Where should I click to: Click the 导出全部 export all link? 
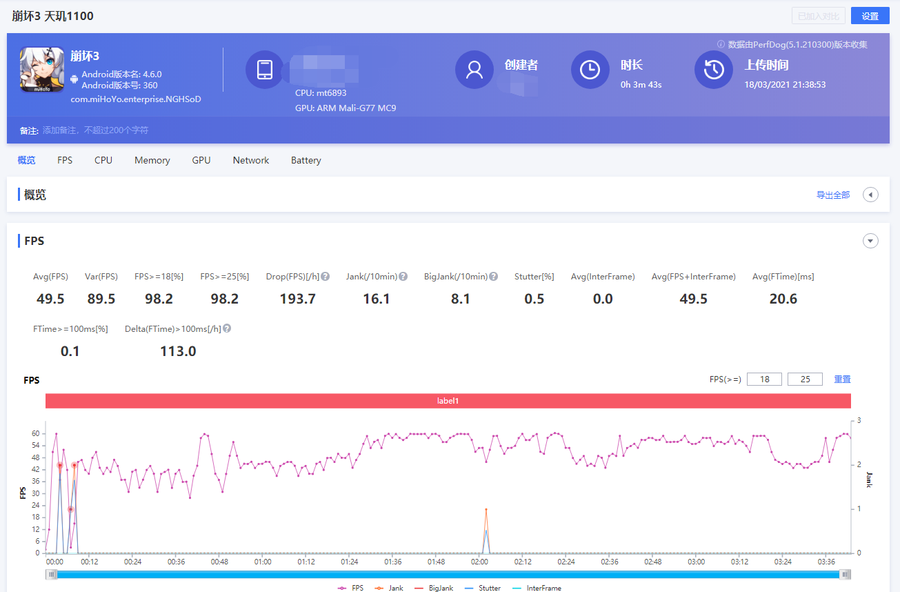click(832, 195)
